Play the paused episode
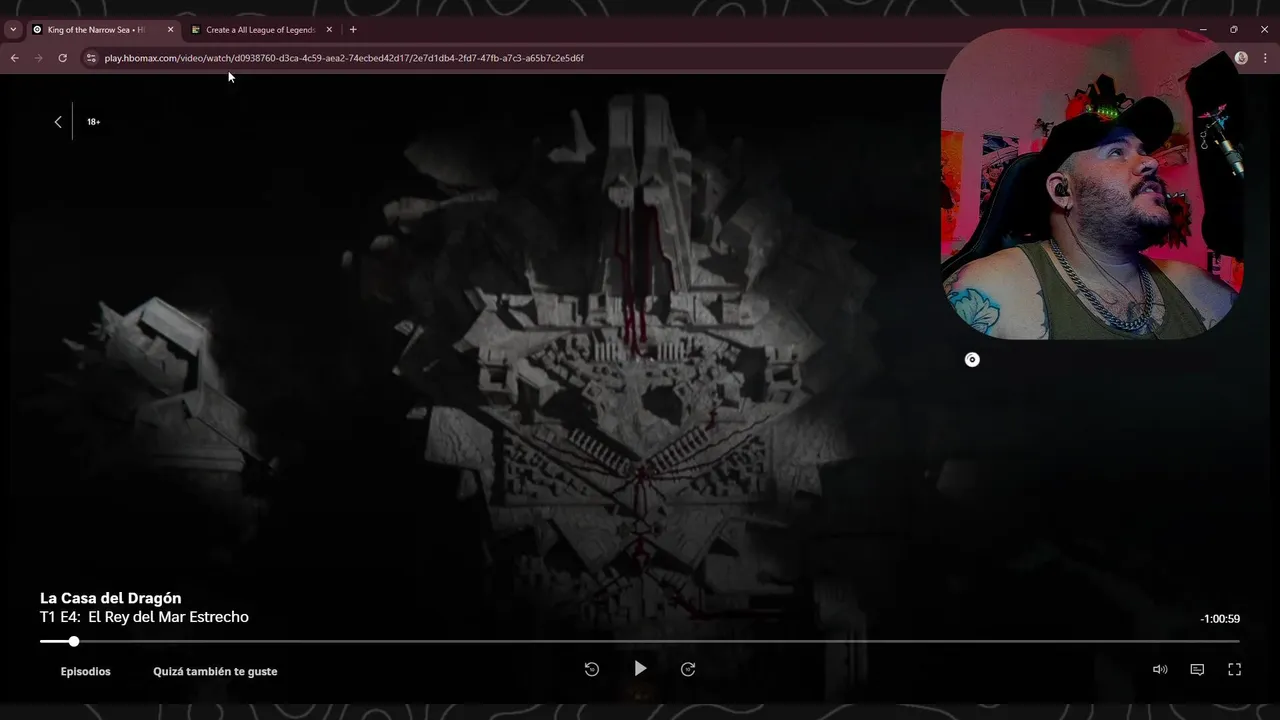 coord(640,669)
